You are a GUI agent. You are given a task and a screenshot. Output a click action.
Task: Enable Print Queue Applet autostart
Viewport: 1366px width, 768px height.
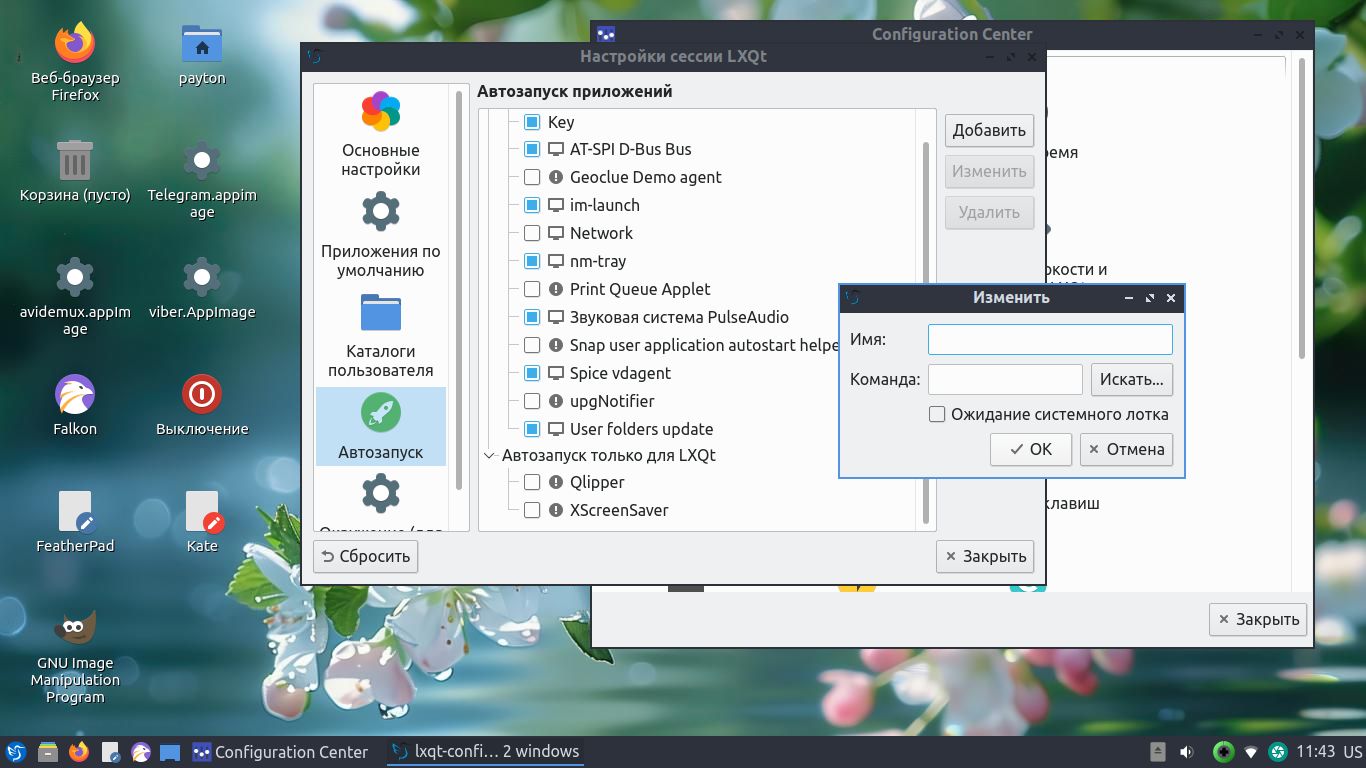[532, 289]
